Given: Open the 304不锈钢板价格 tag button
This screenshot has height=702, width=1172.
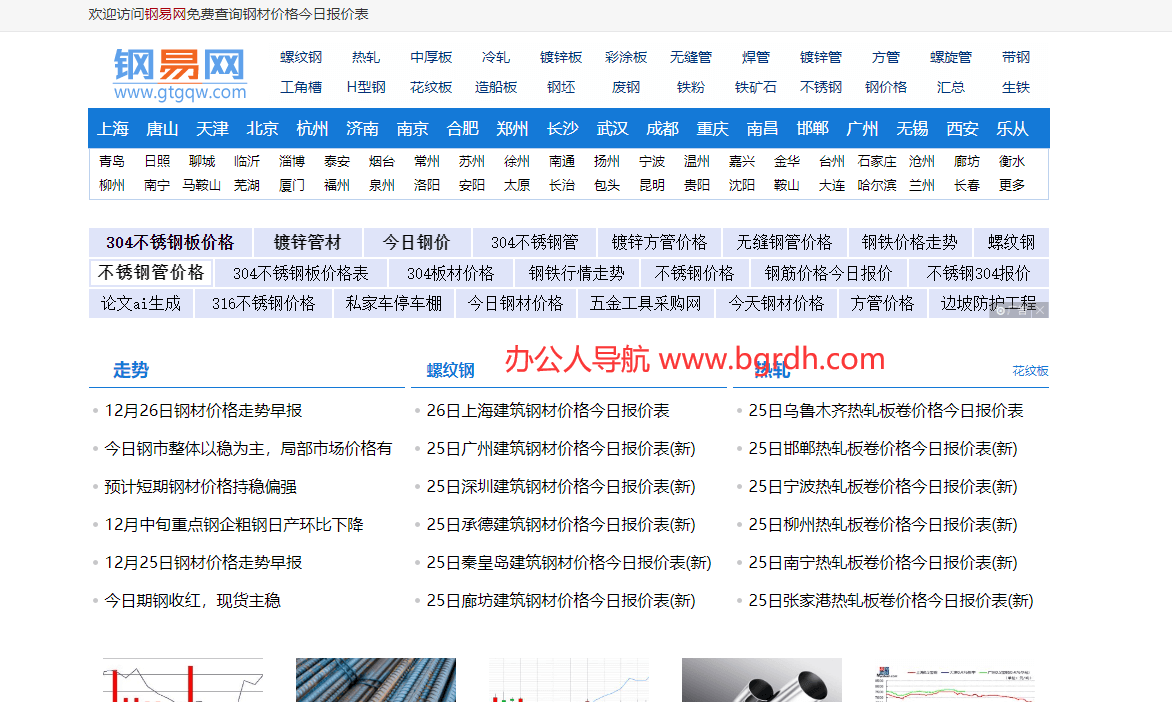Looking at the screenshot, I should pos(170,241).
